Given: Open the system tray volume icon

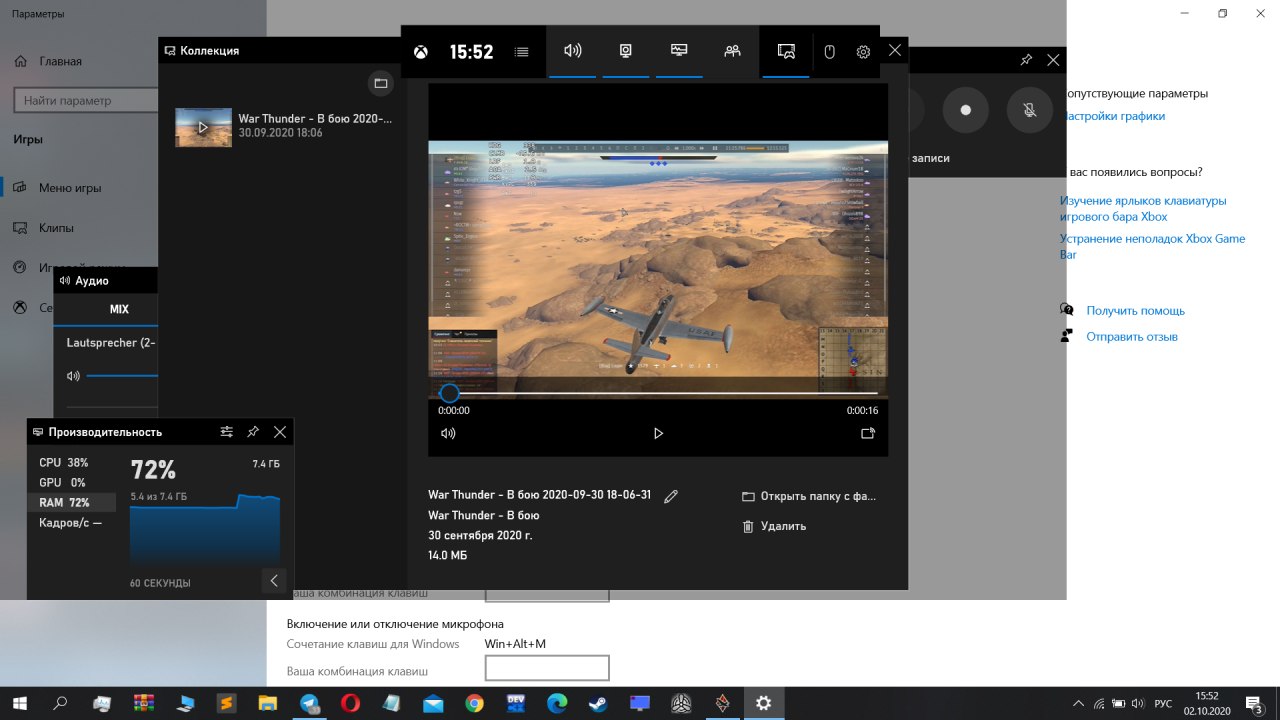Looking at the screenshot, I should [x=1139, y=704].
